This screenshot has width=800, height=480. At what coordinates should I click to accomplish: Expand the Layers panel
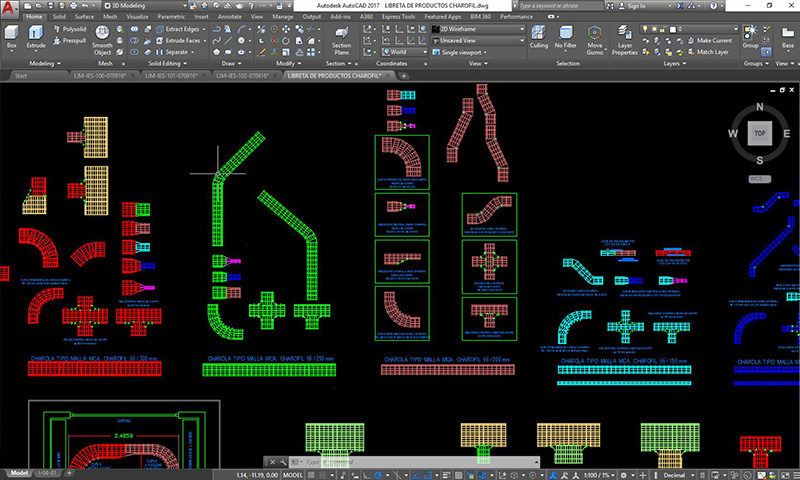(x=674, y=64)
